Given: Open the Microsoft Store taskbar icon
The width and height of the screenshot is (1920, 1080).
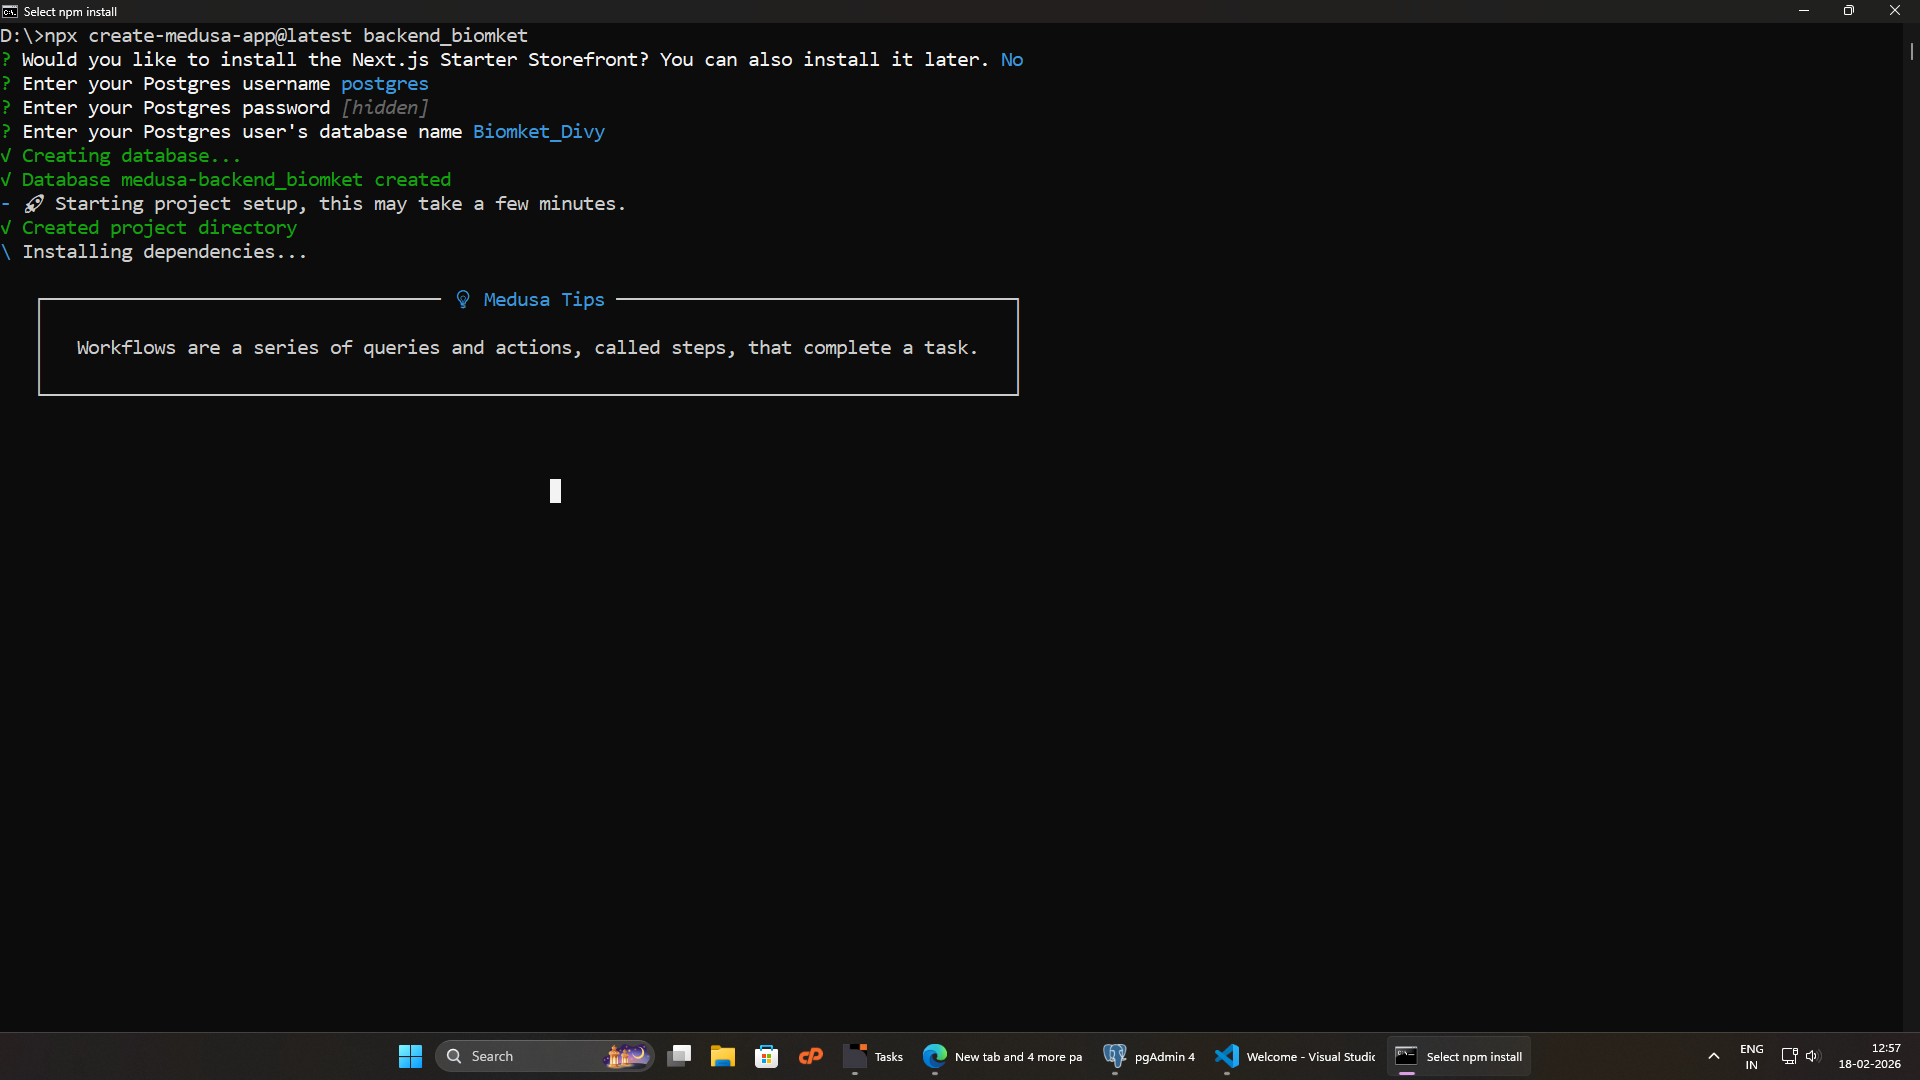Looking at the screenshot, I should (767, 1056).
